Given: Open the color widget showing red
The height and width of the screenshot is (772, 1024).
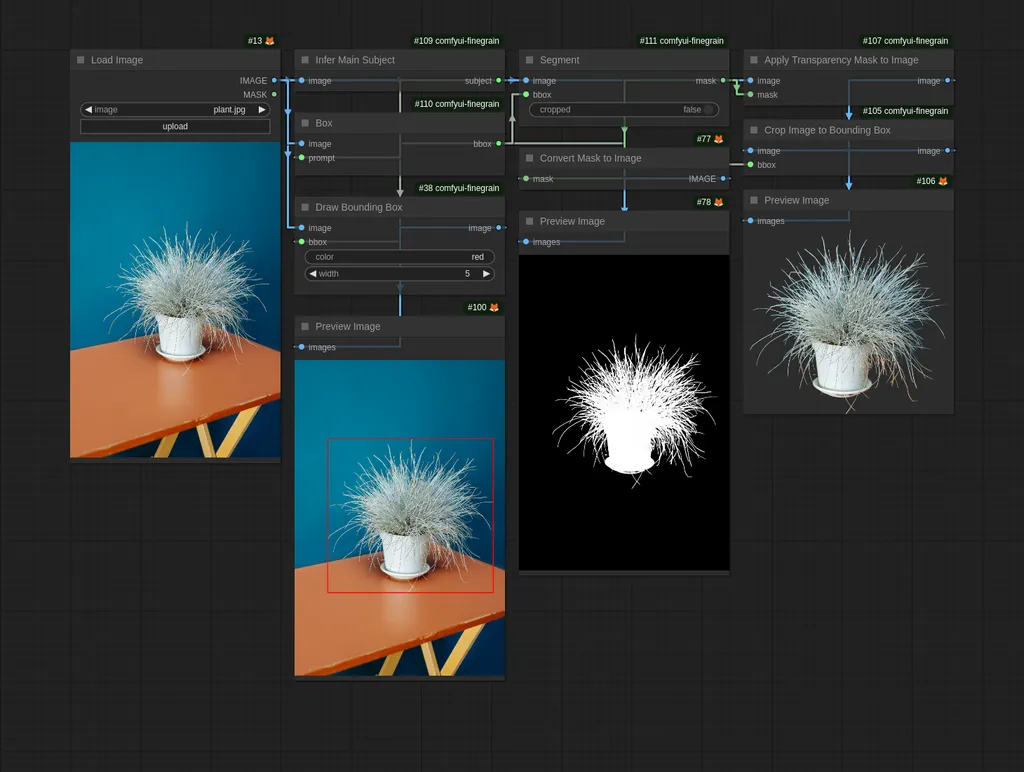Looking at the screenshot, I should click(399, 257).
